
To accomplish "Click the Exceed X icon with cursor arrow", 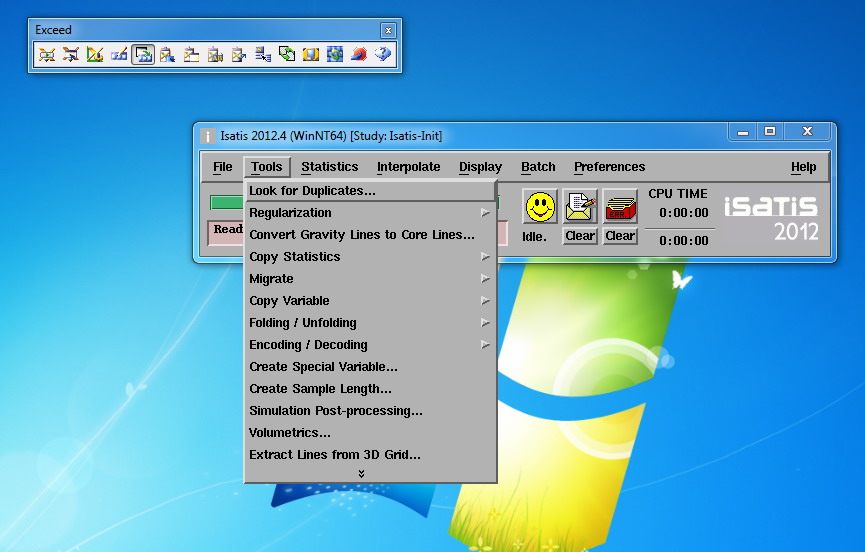I will click(x=71, y=55).
